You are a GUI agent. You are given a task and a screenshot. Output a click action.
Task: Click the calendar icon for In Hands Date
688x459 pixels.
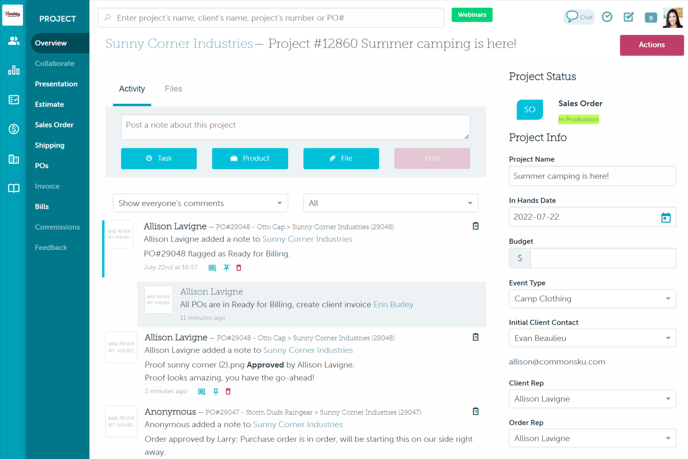666,217
